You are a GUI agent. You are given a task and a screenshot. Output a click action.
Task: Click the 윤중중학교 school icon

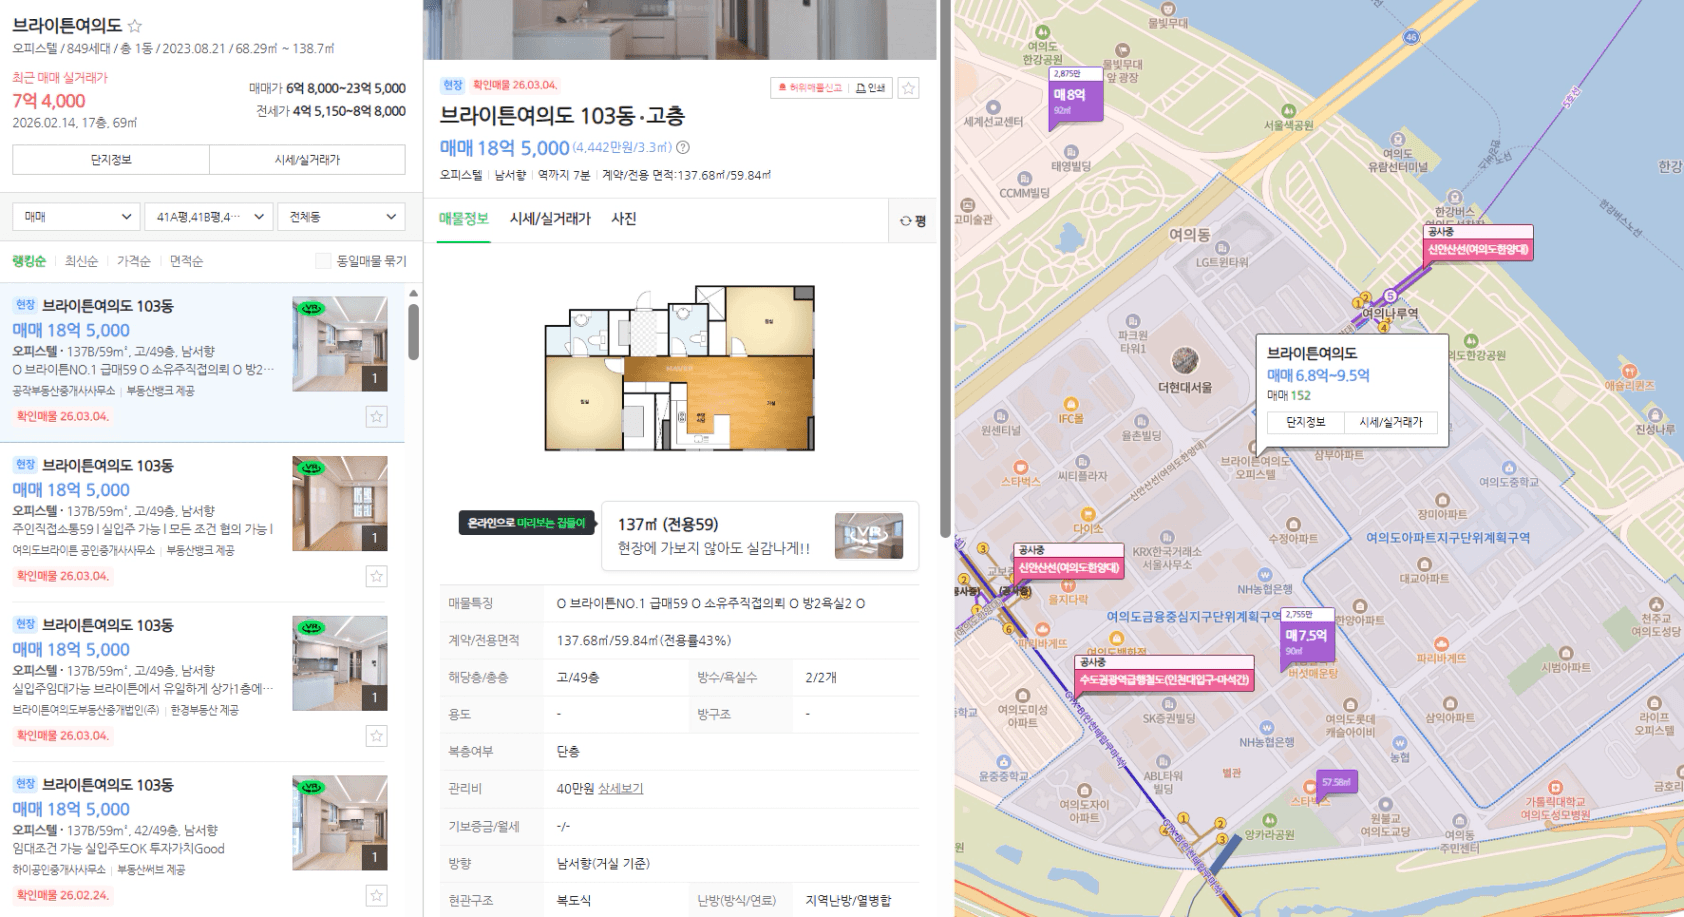pyautogui.click(x=1003, y=762)
